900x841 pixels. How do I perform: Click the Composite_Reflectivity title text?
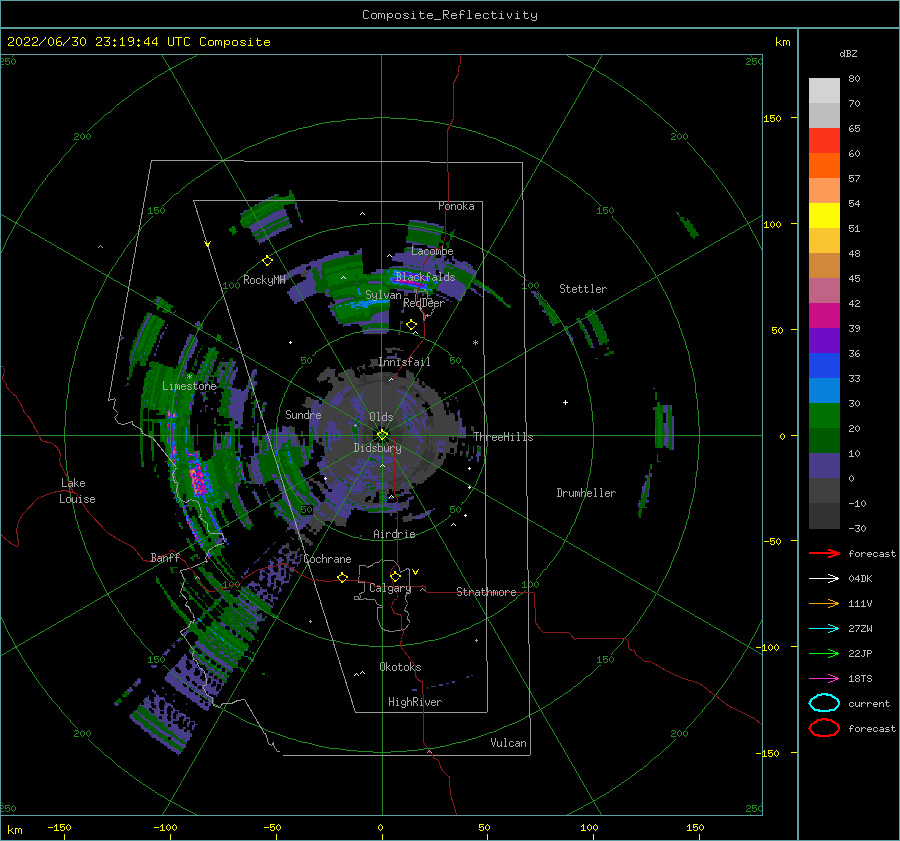[449, 15]
